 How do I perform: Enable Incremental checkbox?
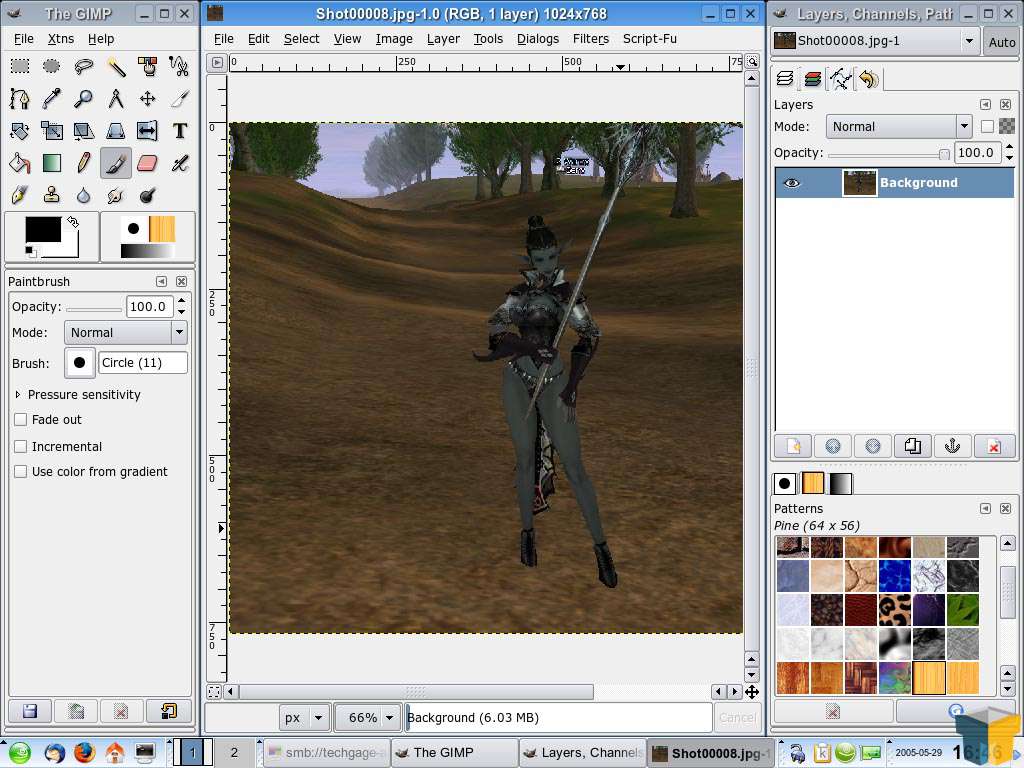(x=20, y=447)
